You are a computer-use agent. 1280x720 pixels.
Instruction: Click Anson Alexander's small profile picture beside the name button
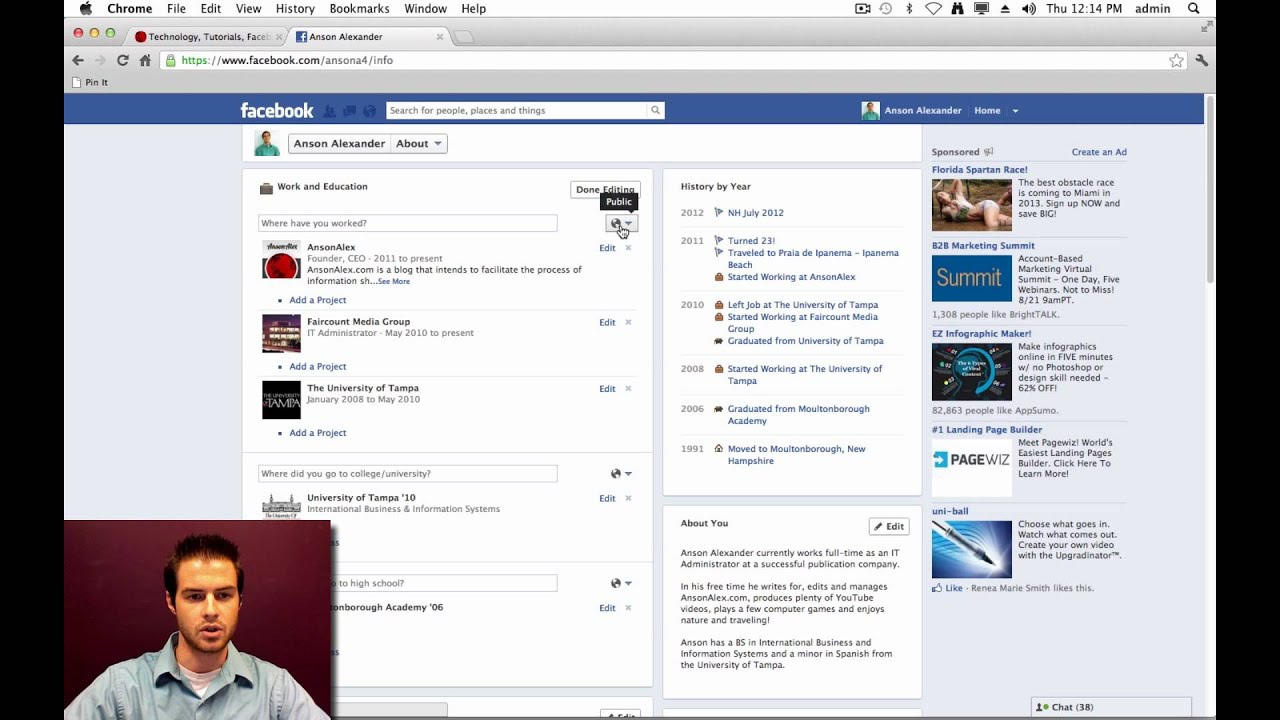point(267,143)
